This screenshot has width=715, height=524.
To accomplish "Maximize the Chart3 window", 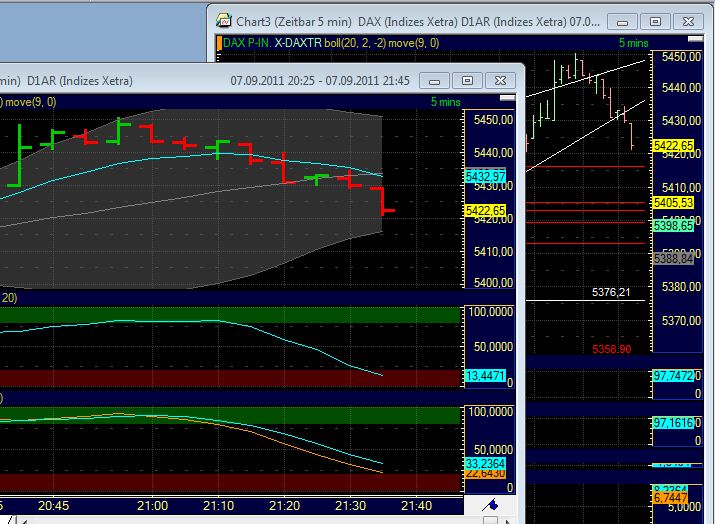I will coord(655,22).
